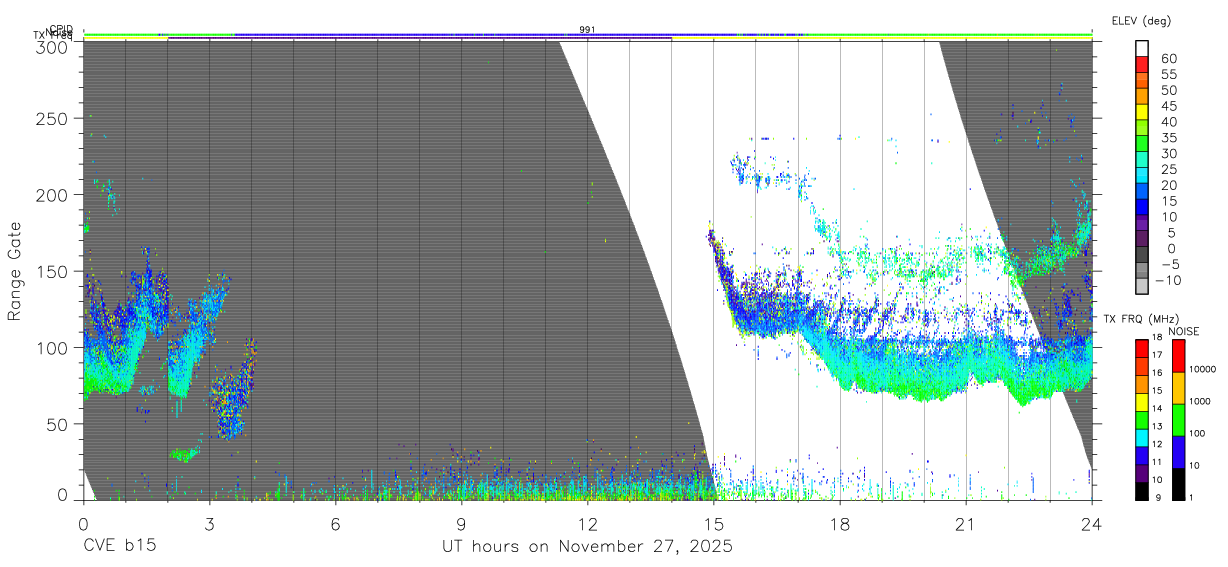Click the '991' CPID value at the top

(587, 30)
